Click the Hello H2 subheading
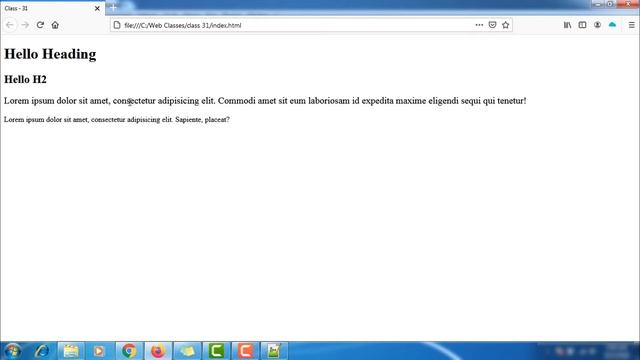 pyautogui.click(x=25, y=79)
